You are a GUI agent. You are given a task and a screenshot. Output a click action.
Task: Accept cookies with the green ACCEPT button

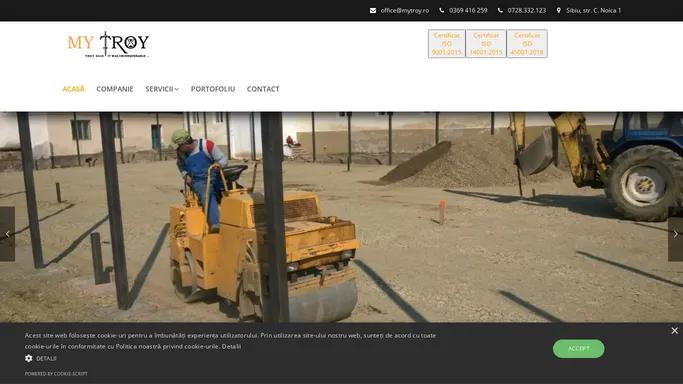tap(578, 349)
